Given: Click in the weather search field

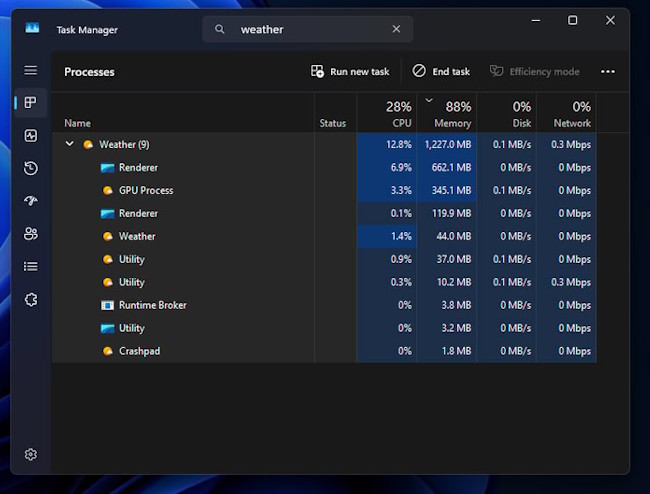Looking at the screenshot, I should (308, 29).
